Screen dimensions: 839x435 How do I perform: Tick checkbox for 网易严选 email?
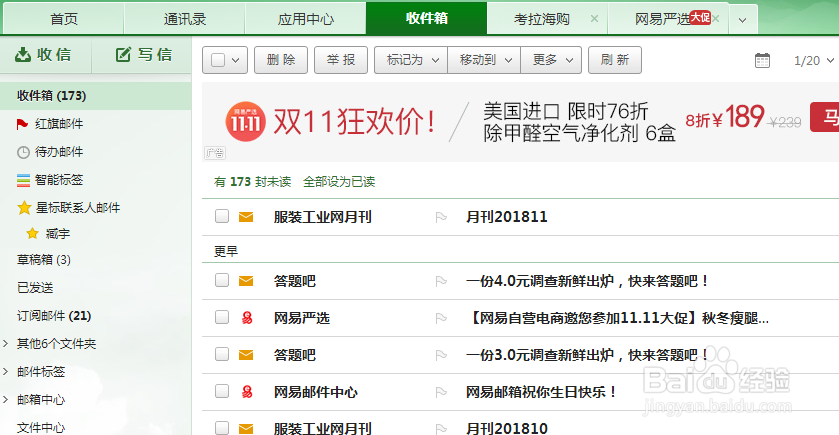[222, 317]
